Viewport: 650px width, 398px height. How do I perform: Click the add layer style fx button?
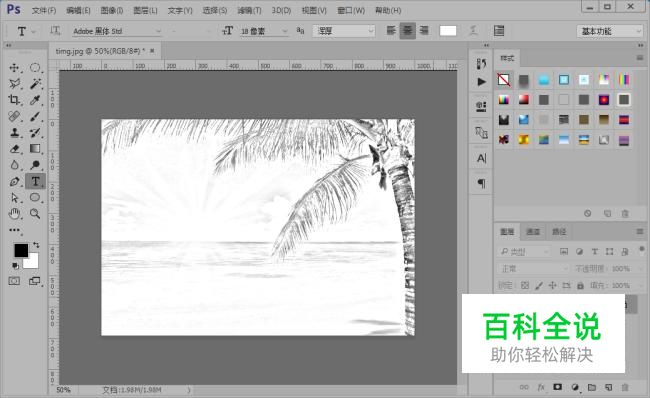[541, 387]
